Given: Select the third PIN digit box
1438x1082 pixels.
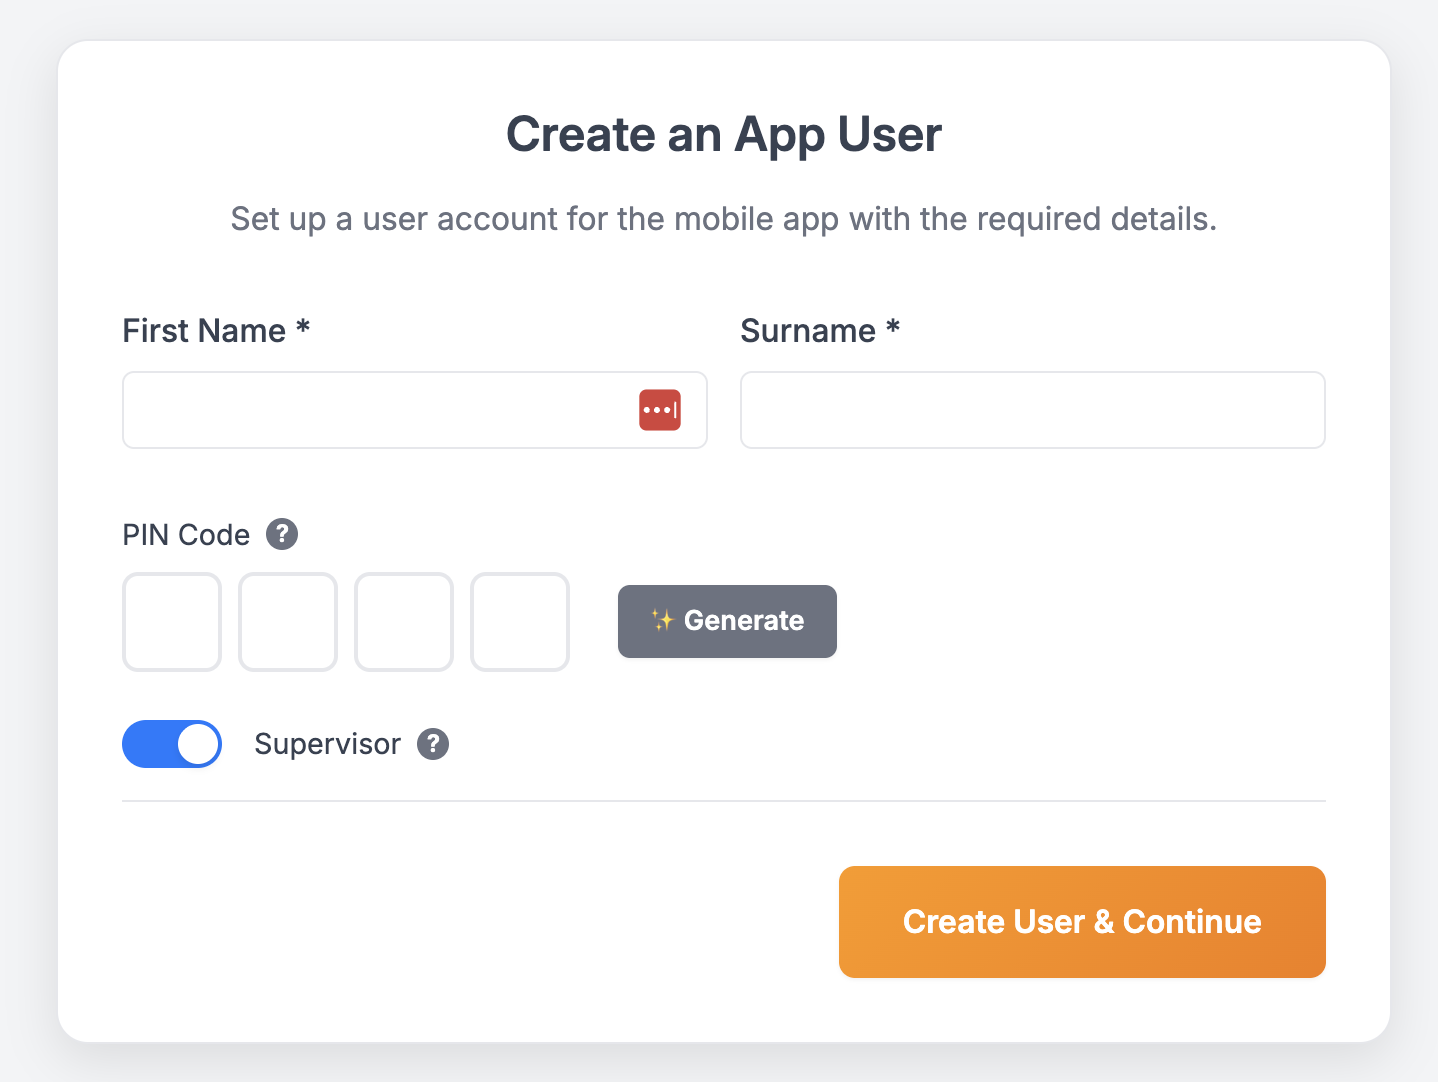Looking at the screenshot, I should (x=404, y=622).
